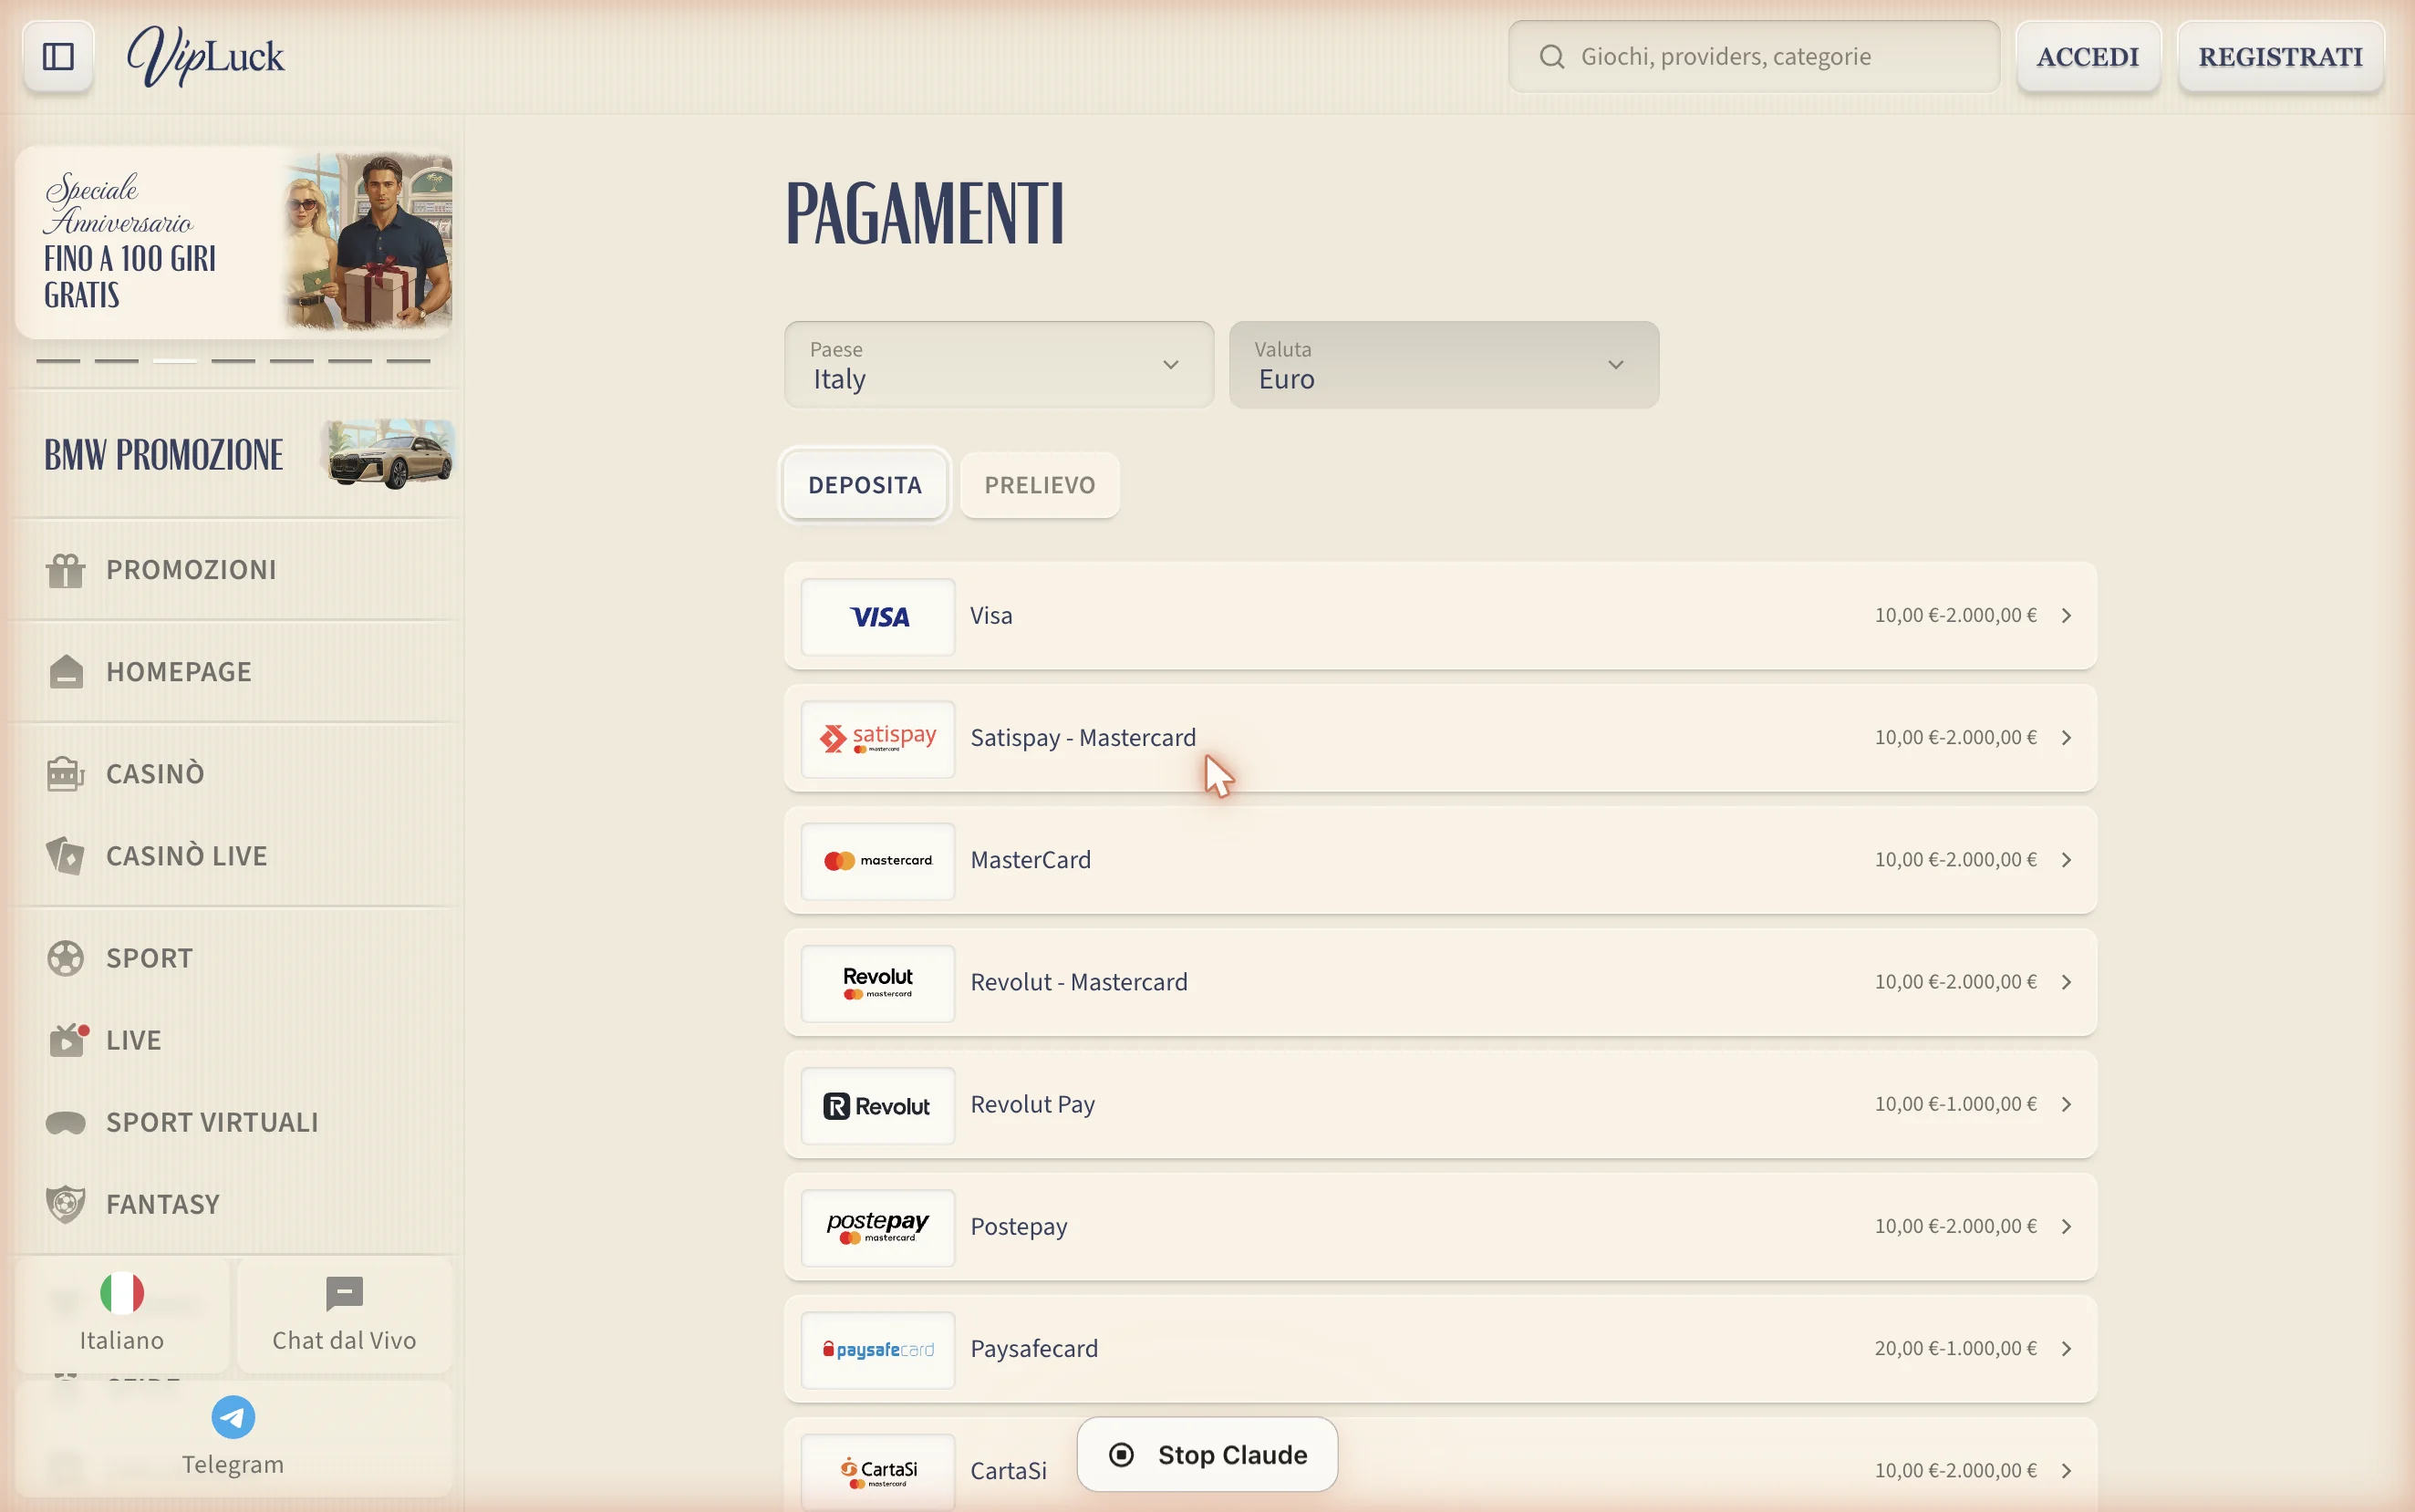Open Casinò slot machine icon
The width and height of the screenshot is (2415, 1512).
pos(66,774)
